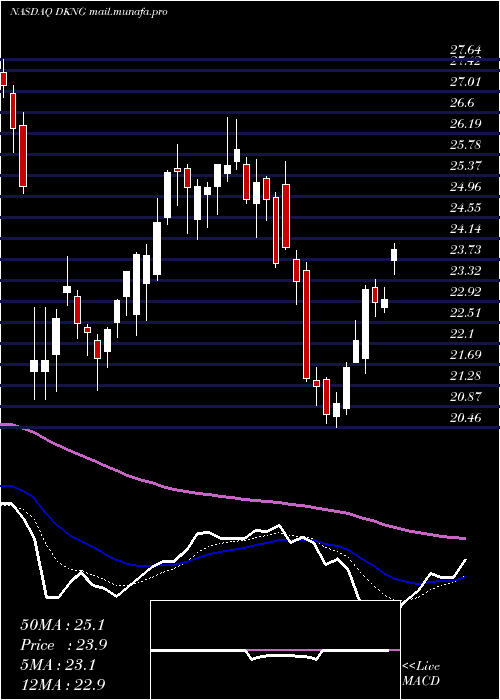Click the 23.32 price axis label
500x700 pixels.
point(467,271)
